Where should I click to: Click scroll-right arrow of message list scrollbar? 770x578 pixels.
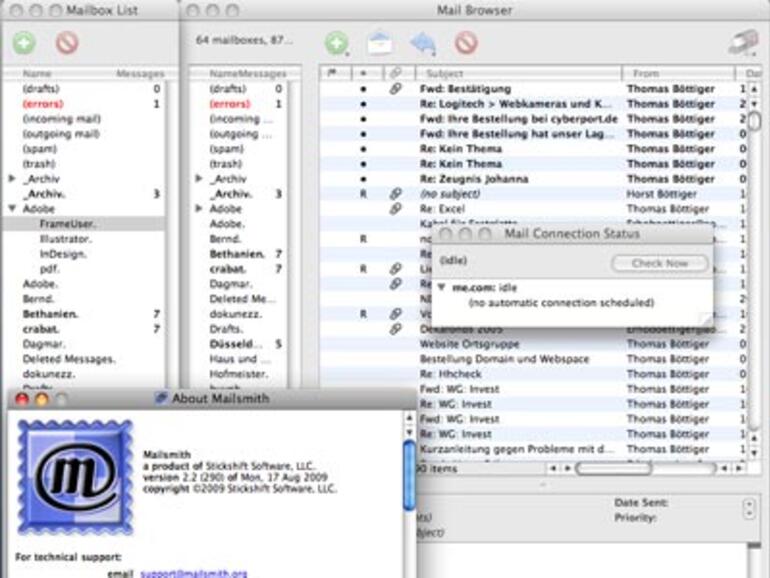(739, 468)
